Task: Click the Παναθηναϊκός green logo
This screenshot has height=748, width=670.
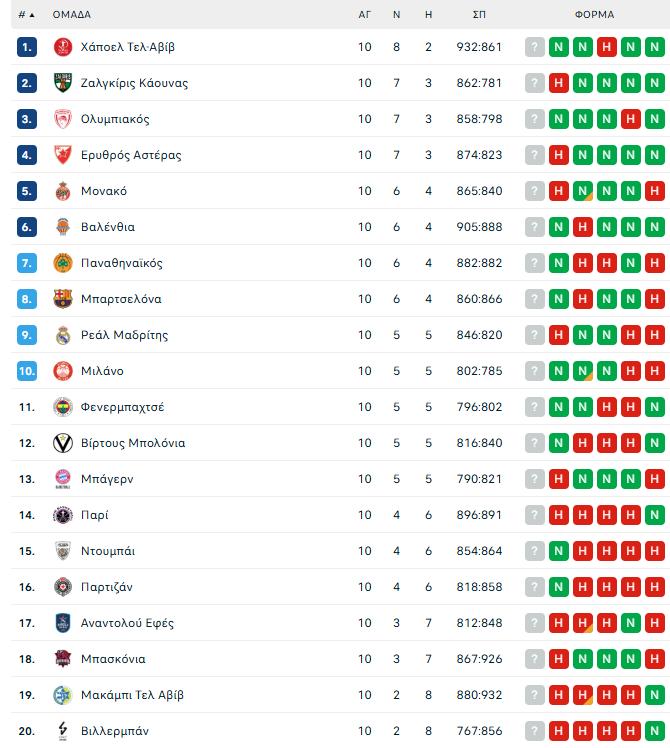Action: 63,263
